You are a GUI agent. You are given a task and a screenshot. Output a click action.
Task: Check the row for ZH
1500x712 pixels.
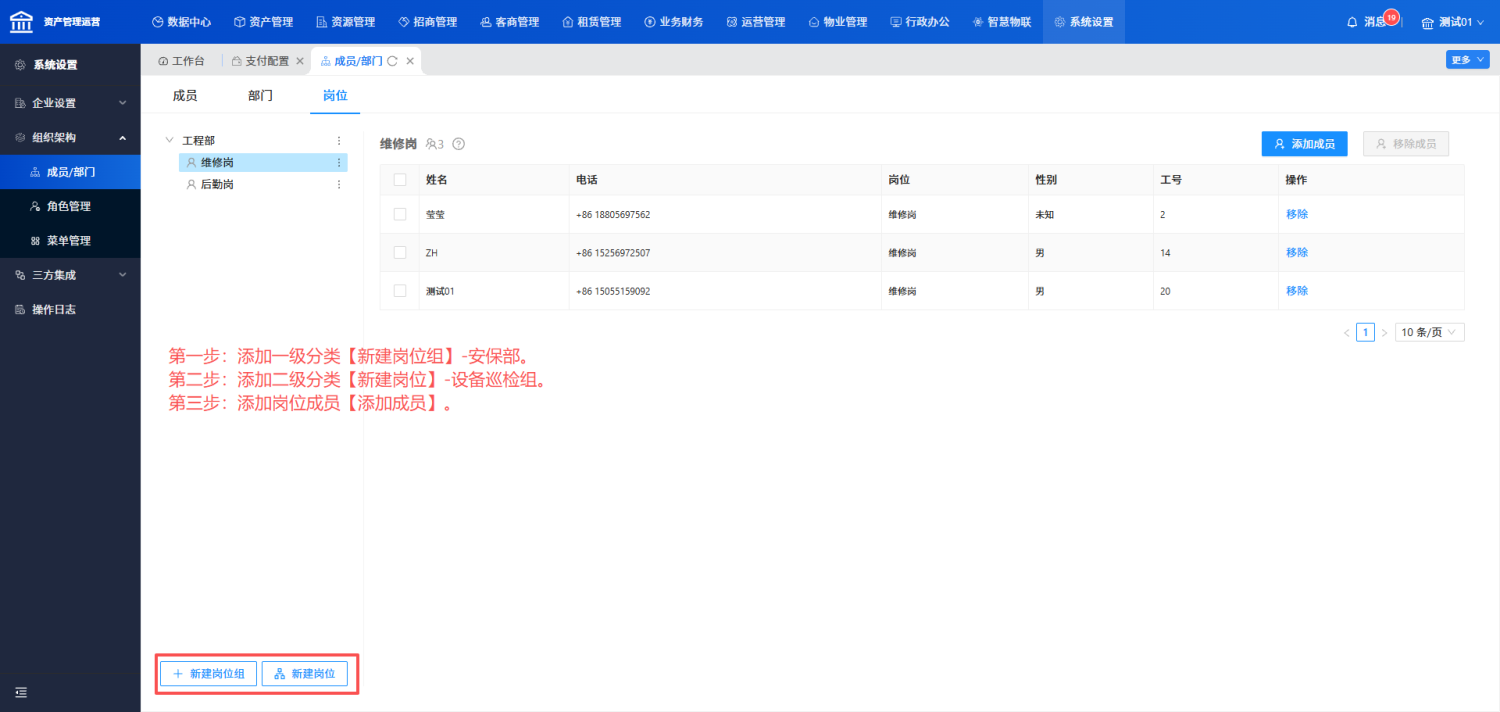click(x=400, y=253)
